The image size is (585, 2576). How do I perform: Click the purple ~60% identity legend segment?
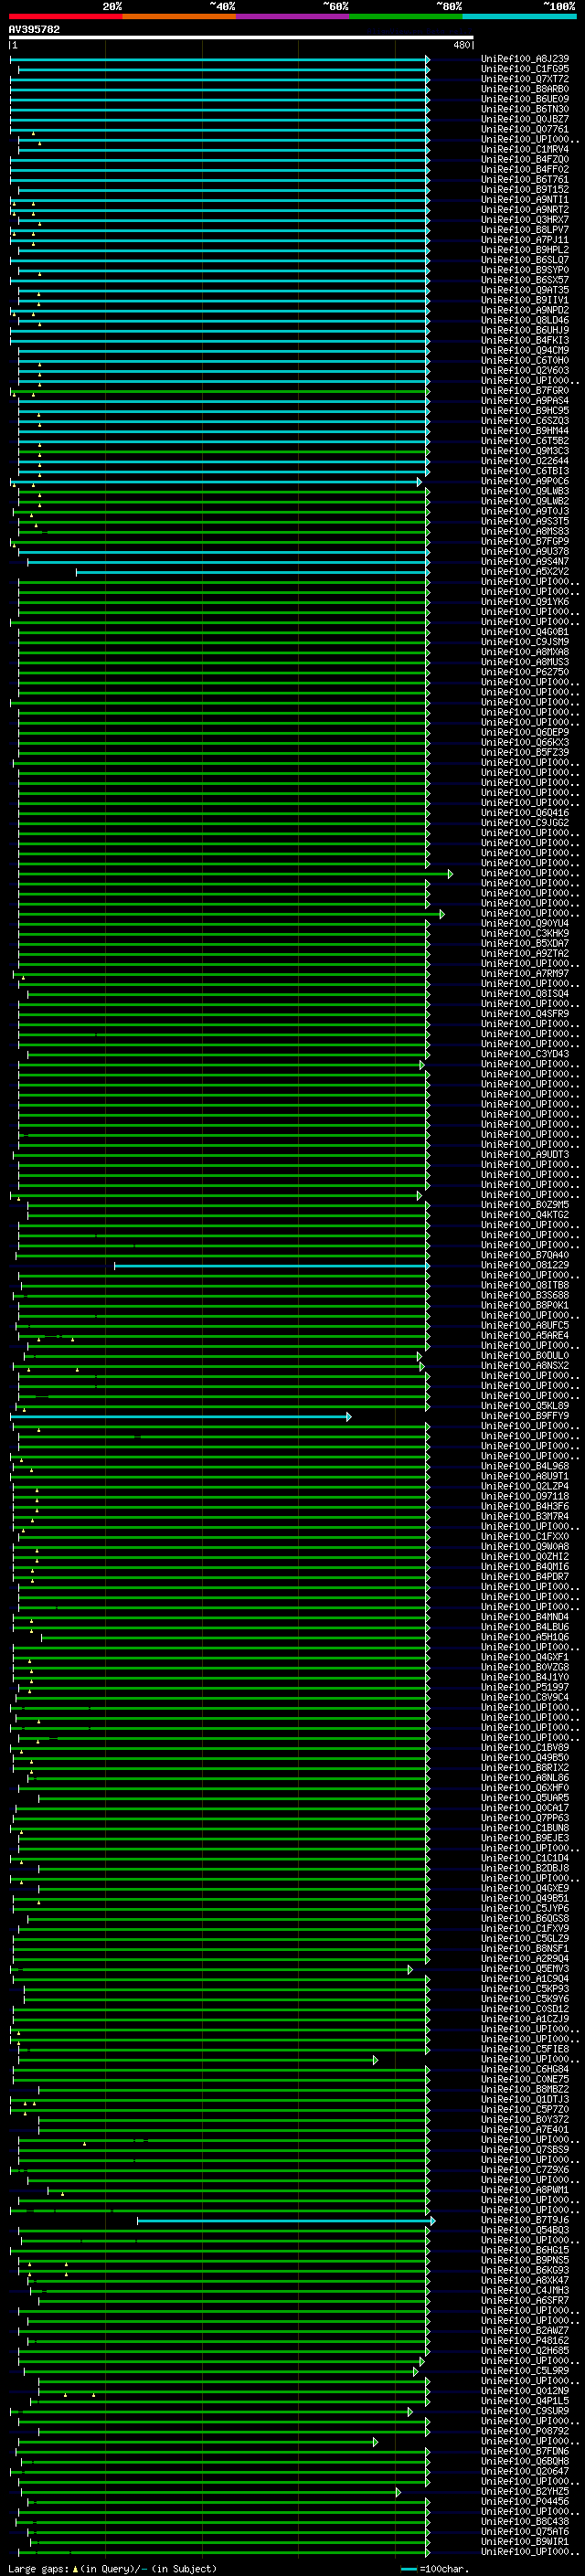(x=293, y=16)
